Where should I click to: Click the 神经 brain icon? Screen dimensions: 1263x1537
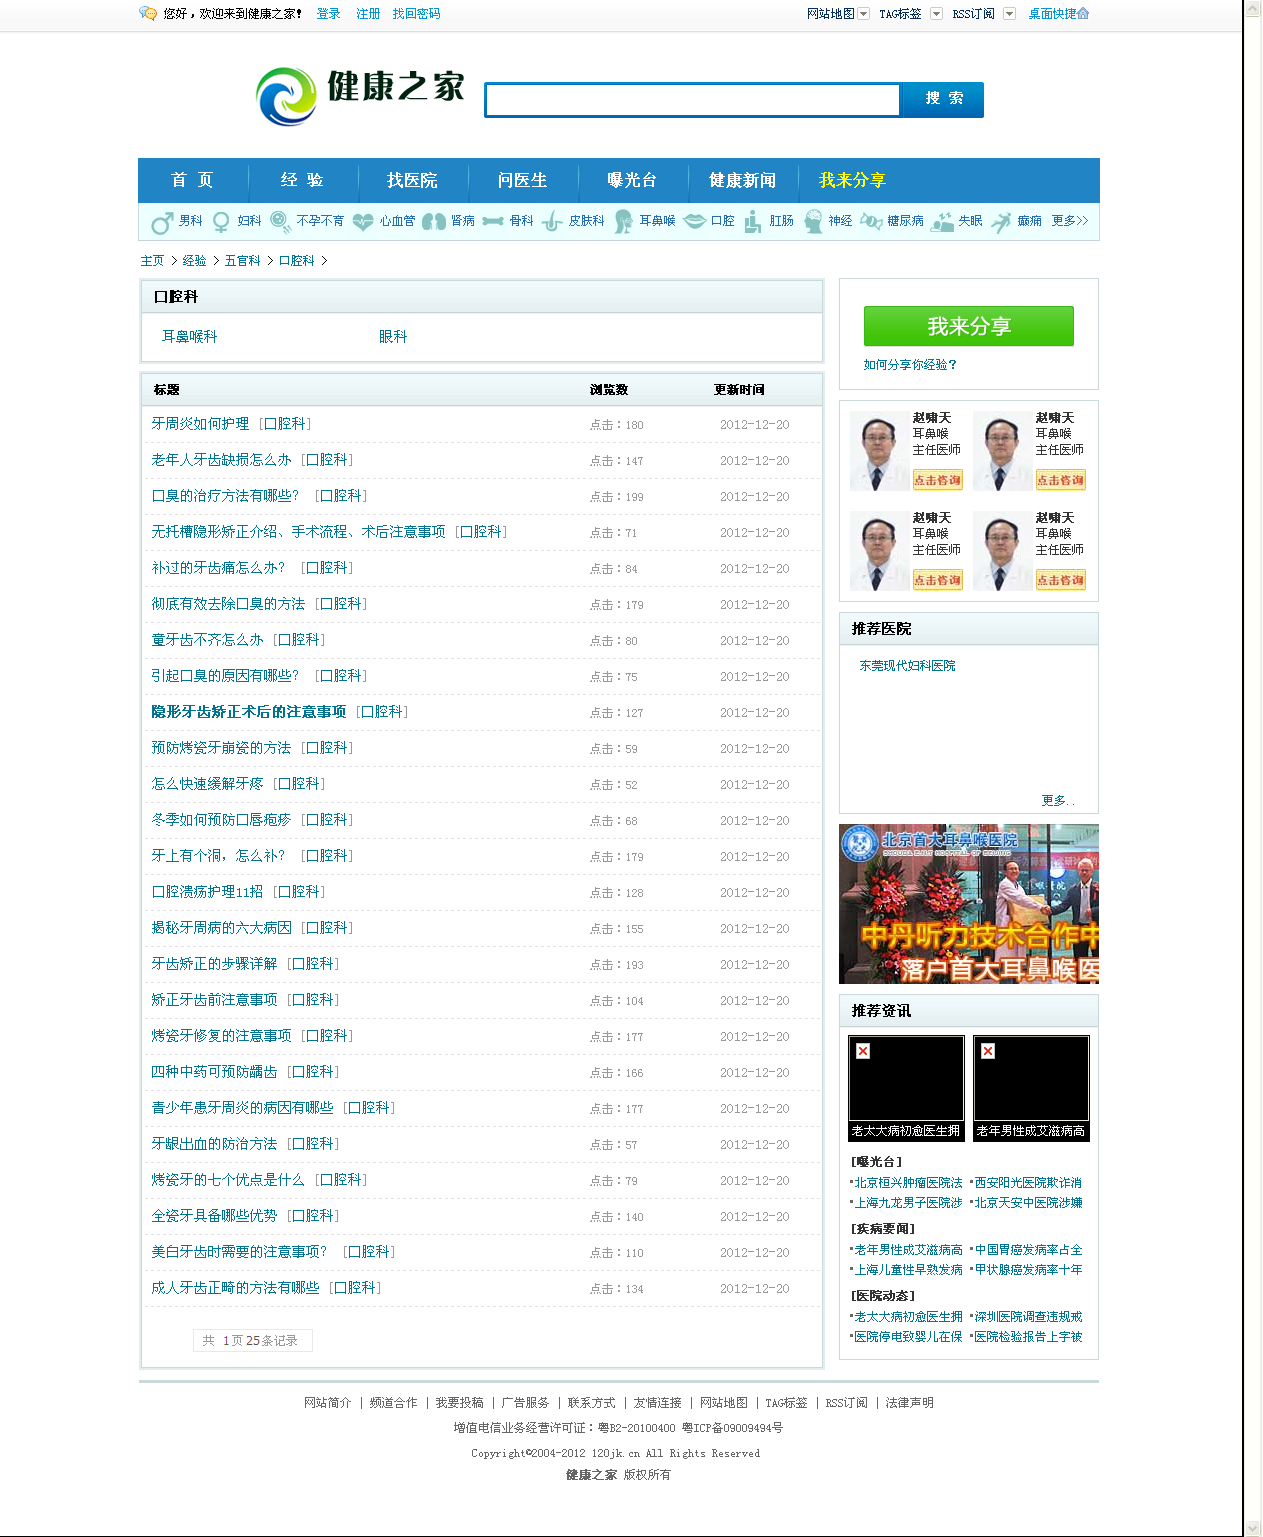[813, 222]
